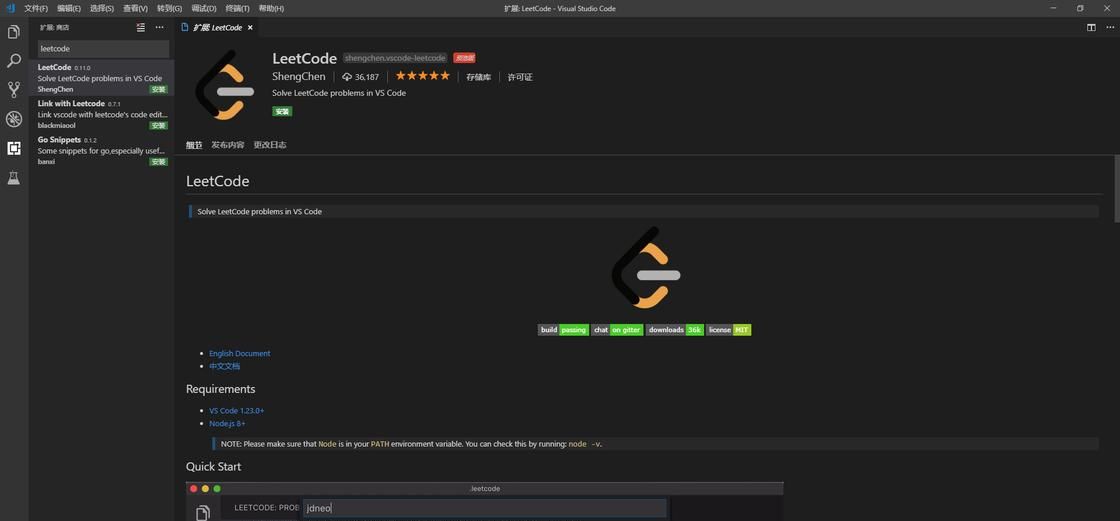Click the Quick Start demo screenshot
This screenshot has height=521, width=1120.
tap(484, 501)
